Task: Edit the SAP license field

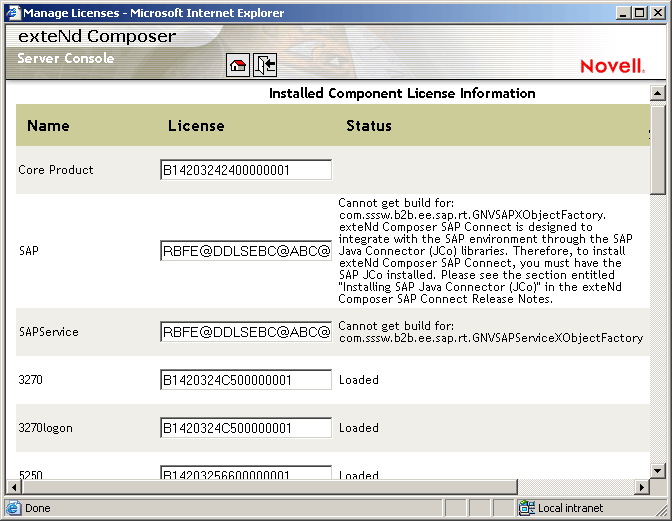Action: coord(246,251)
